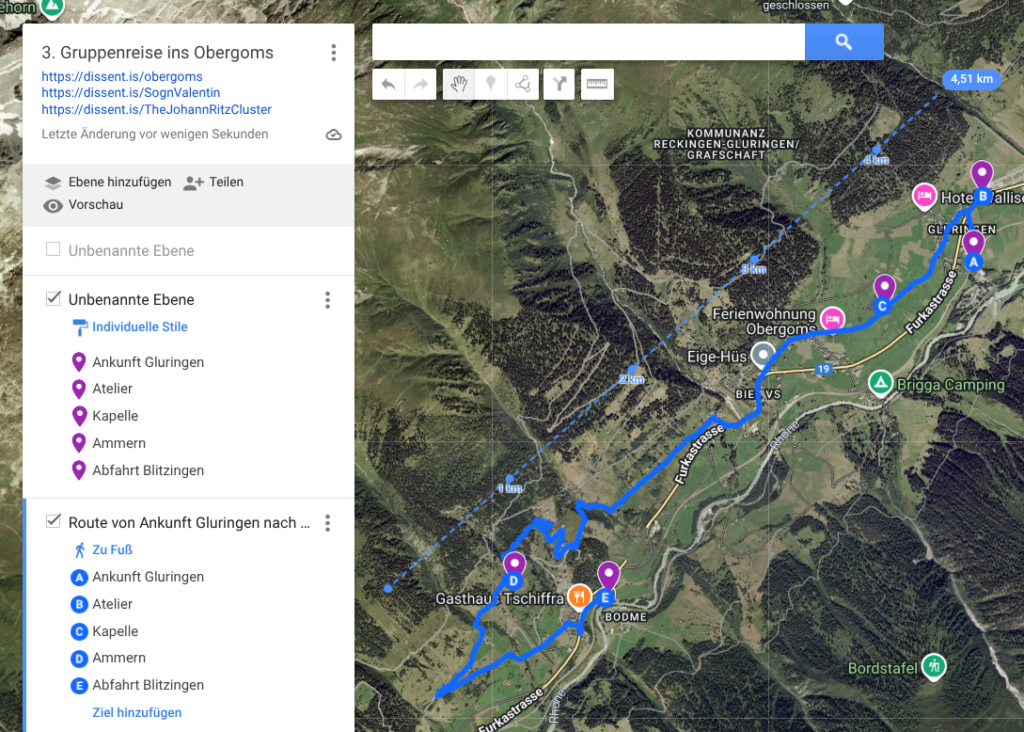Select the add marker tool
Image resolution: width=1024 pixels, height=732 pixels.
[490, 85]
